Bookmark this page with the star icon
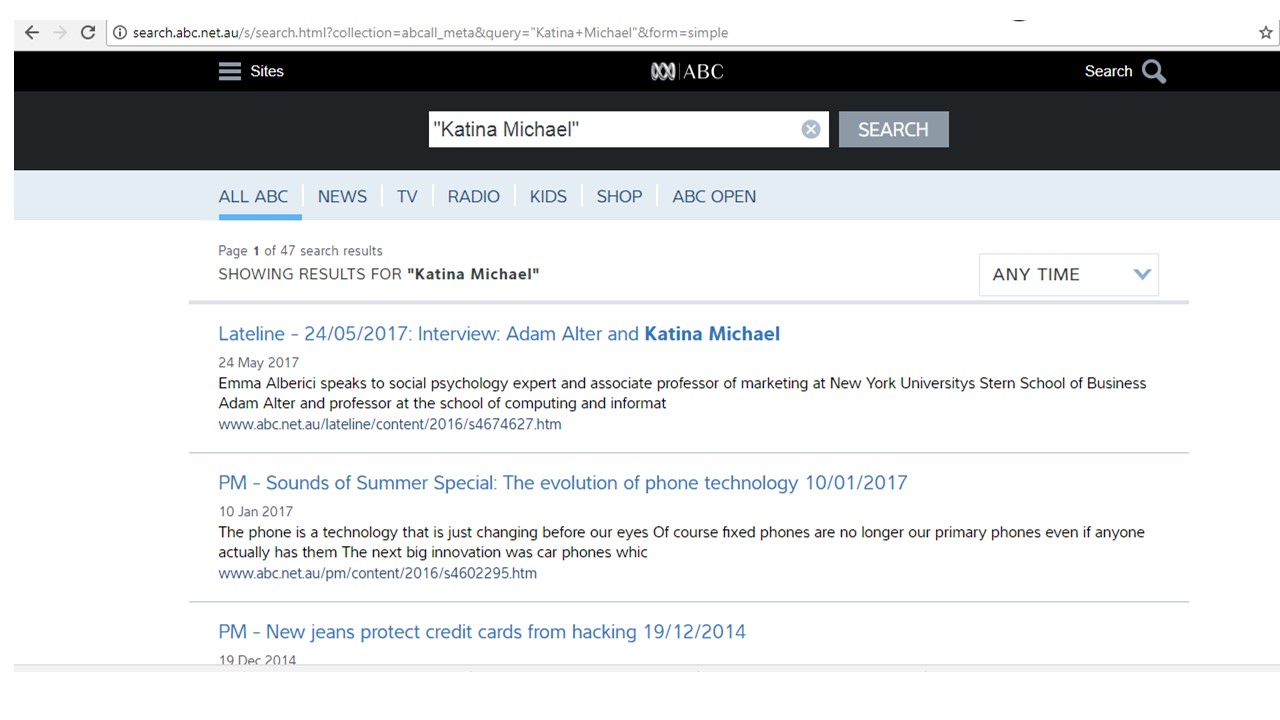This screenshot has width=1280, height=720. 1266,32
